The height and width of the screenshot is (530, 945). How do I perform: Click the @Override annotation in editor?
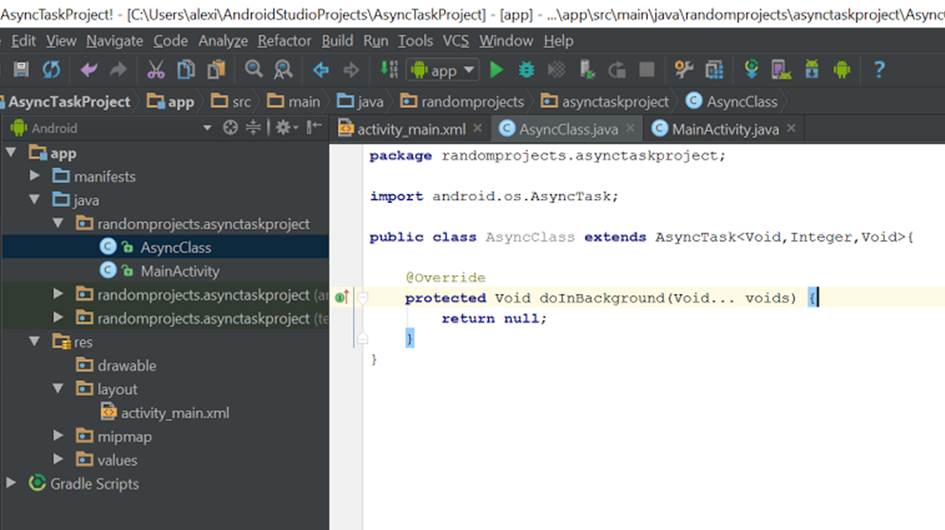[445, 277]
